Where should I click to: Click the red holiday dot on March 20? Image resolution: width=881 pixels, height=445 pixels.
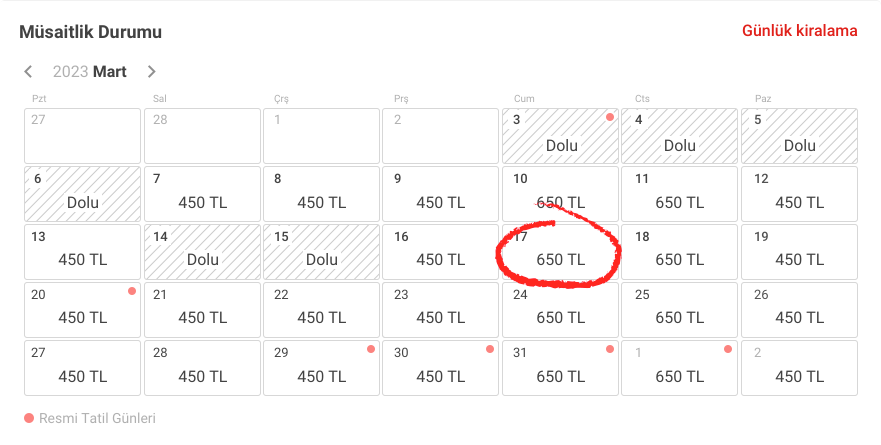pyautogui.click(x=132, y=291)
